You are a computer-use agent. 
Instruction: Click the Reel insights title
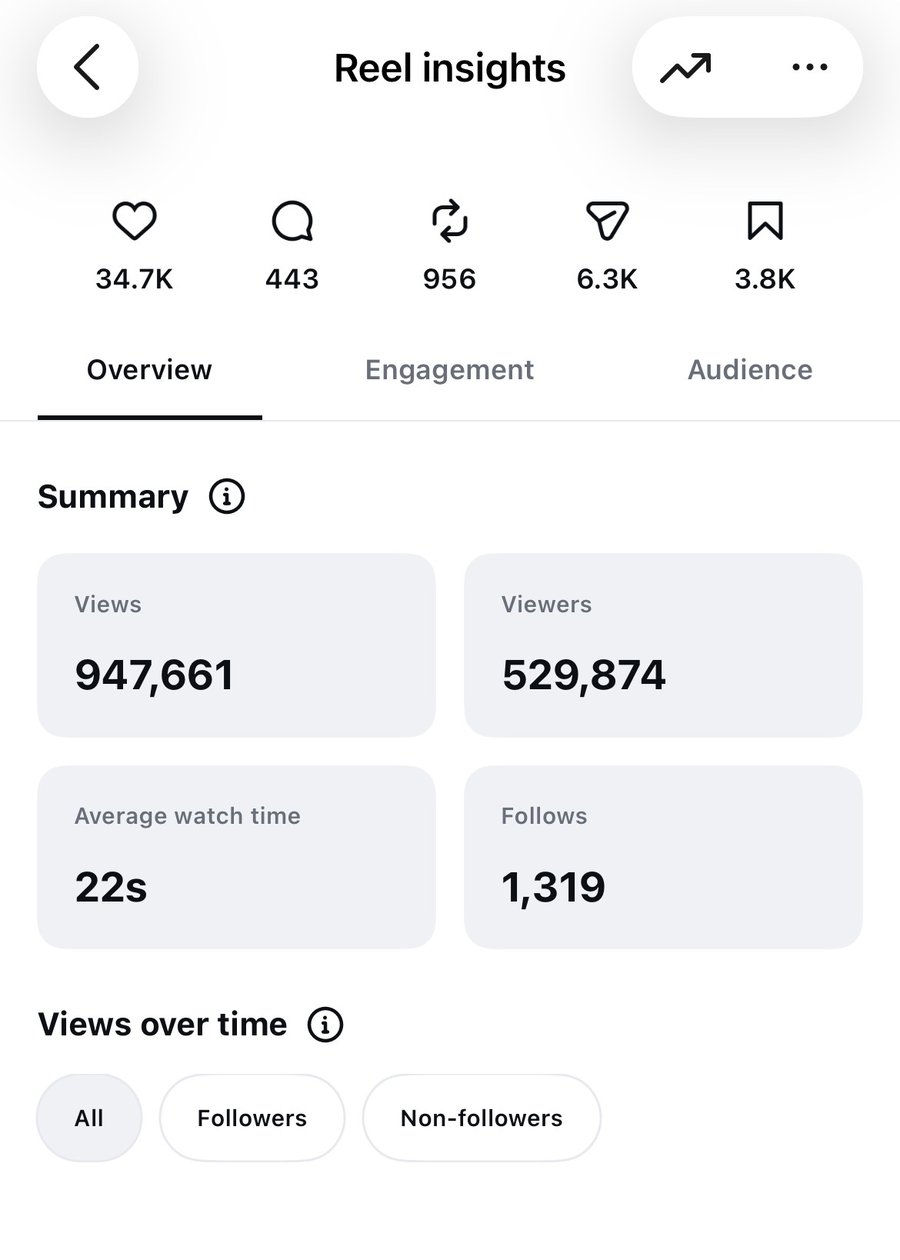click(450, 68)
